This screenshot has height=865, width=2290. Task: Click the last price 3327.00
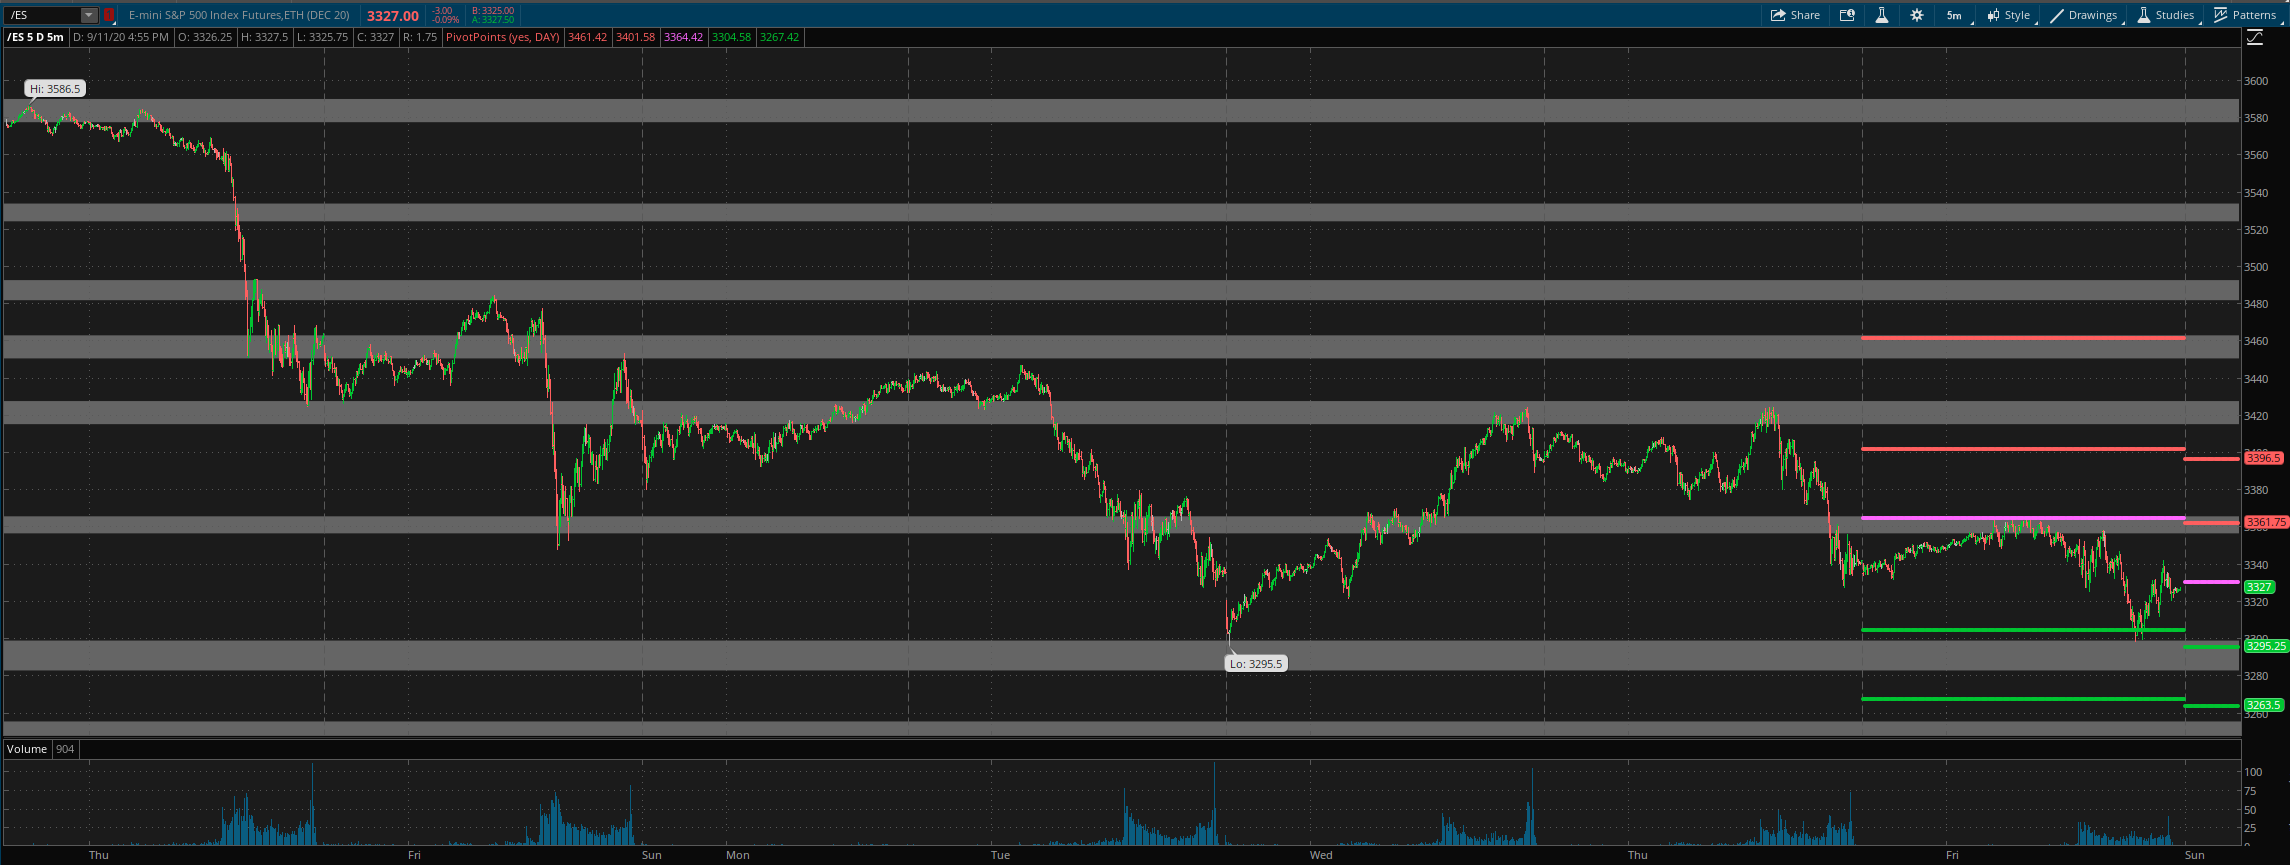click(393, 16)
